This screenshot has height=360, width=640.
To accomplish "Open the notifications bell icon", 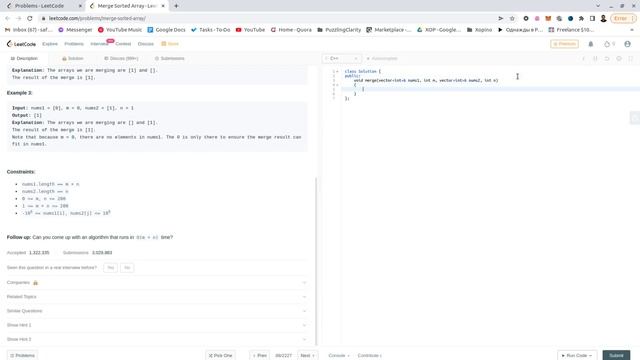I will (x=591, y=44).
